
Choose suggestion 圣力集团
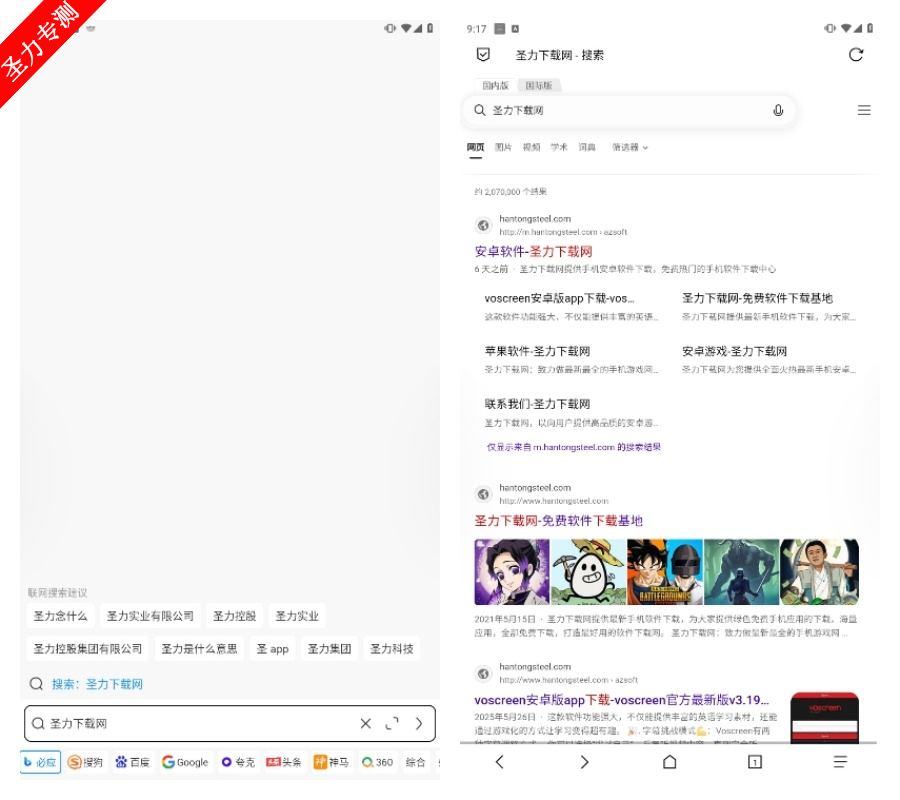point(329,648)
